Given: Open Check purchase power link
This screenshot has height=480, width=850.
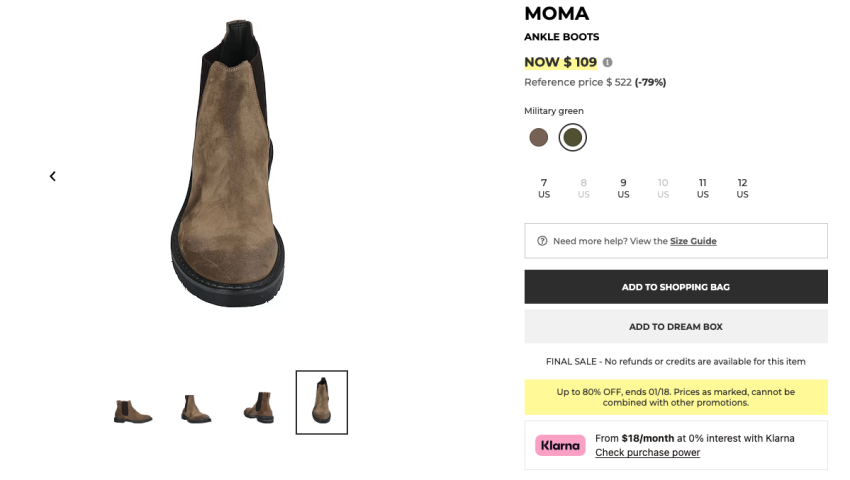Looking at the screenshot, I should click(x=647, y=453).
